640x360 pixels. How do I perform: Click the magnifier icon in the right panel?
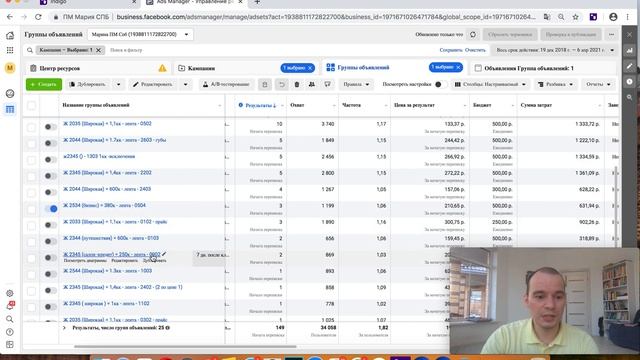click(x=629, y=97)
